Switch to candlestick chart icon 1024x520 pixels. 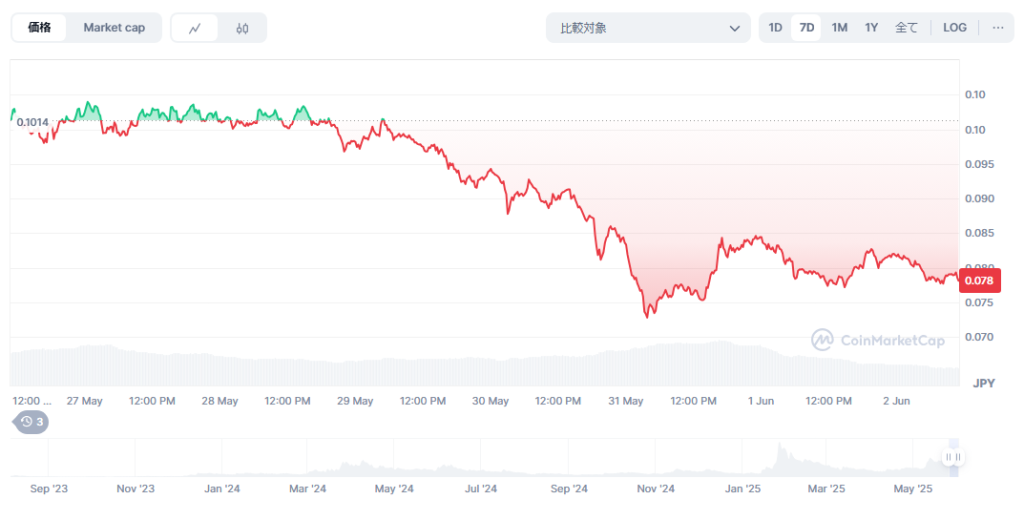pyautogui.click(x=242, y=28)
